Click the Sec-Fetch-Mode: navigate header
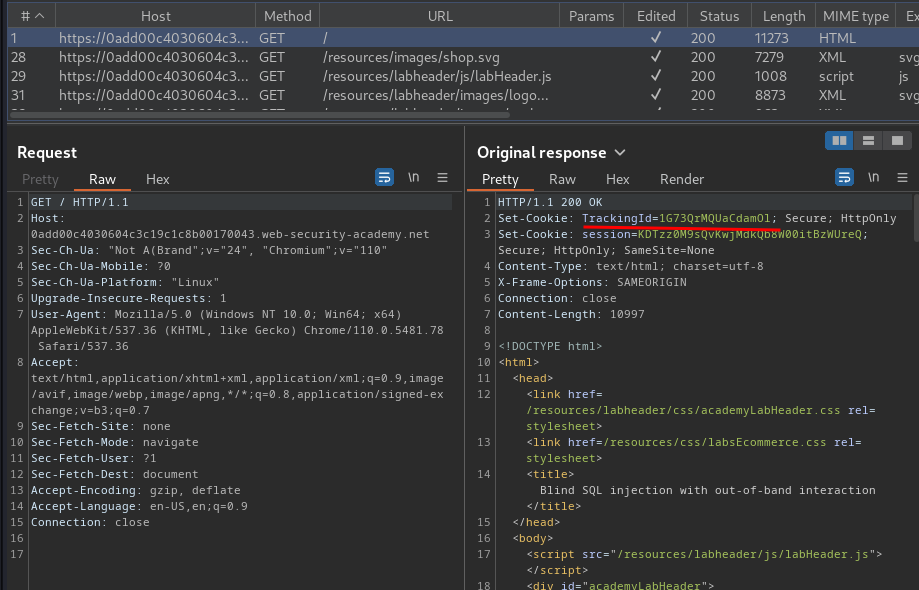The width and height of the screenshot is (919, 590). click(114, 442)
